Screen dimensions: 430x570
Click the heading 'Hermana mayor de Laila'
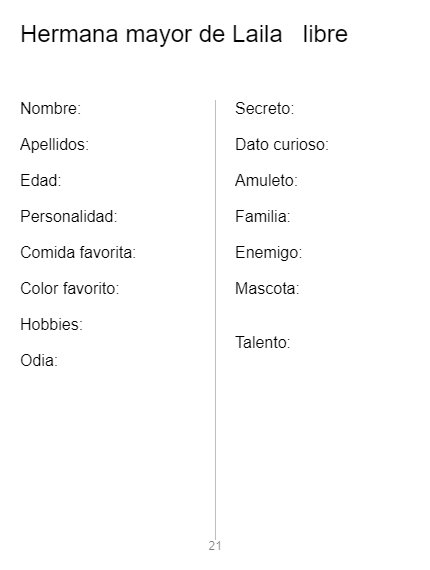pyautogui.click(x=151, y=35)
